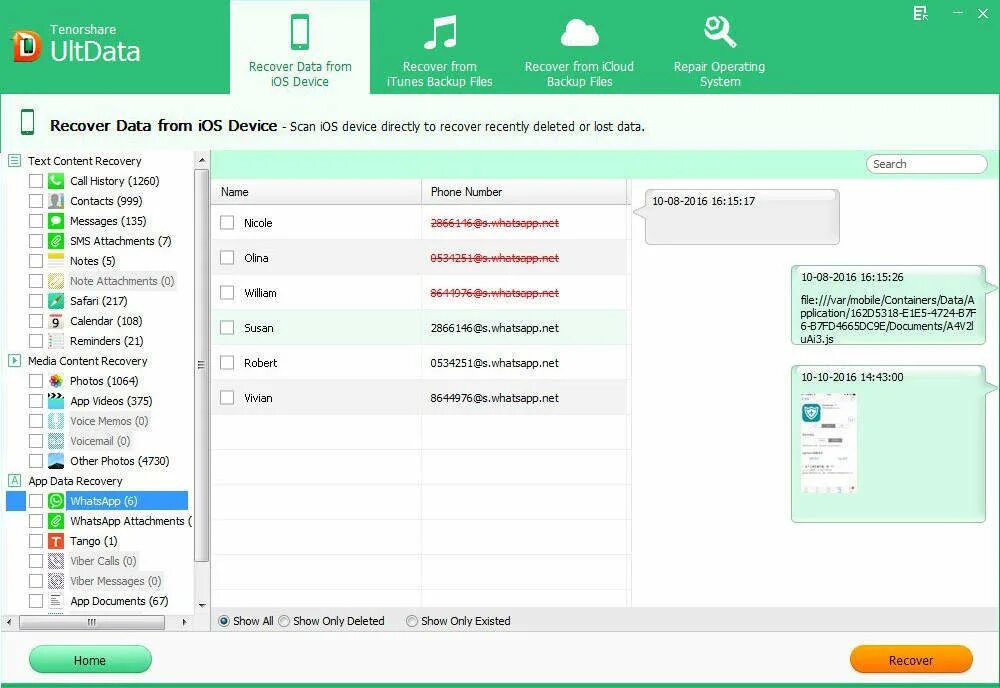1000x688 pixels.
Task: Select the Show All radio button
Action: (x=224, y=621)
